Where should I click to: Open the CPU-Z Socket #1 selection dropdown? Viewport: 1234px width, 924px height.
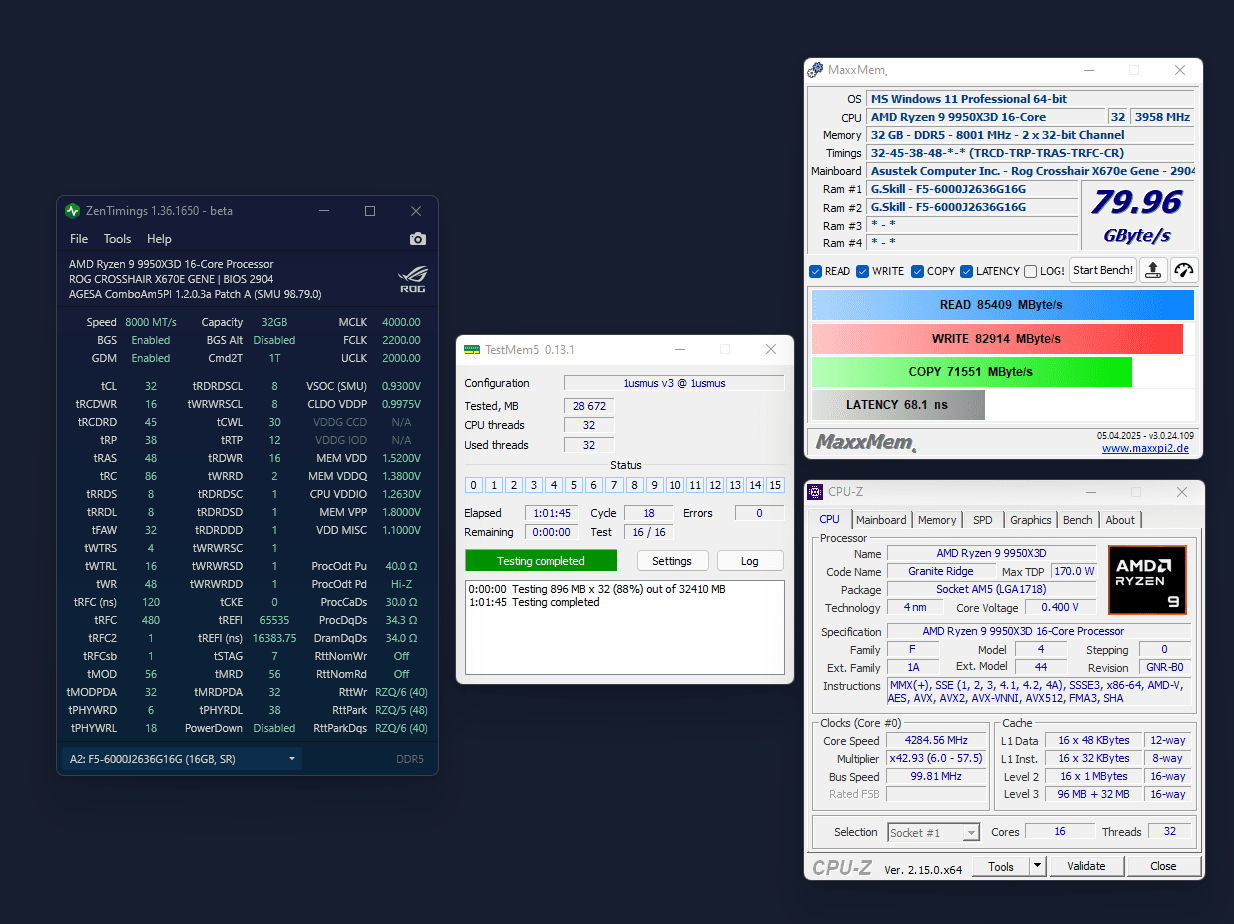933,832
